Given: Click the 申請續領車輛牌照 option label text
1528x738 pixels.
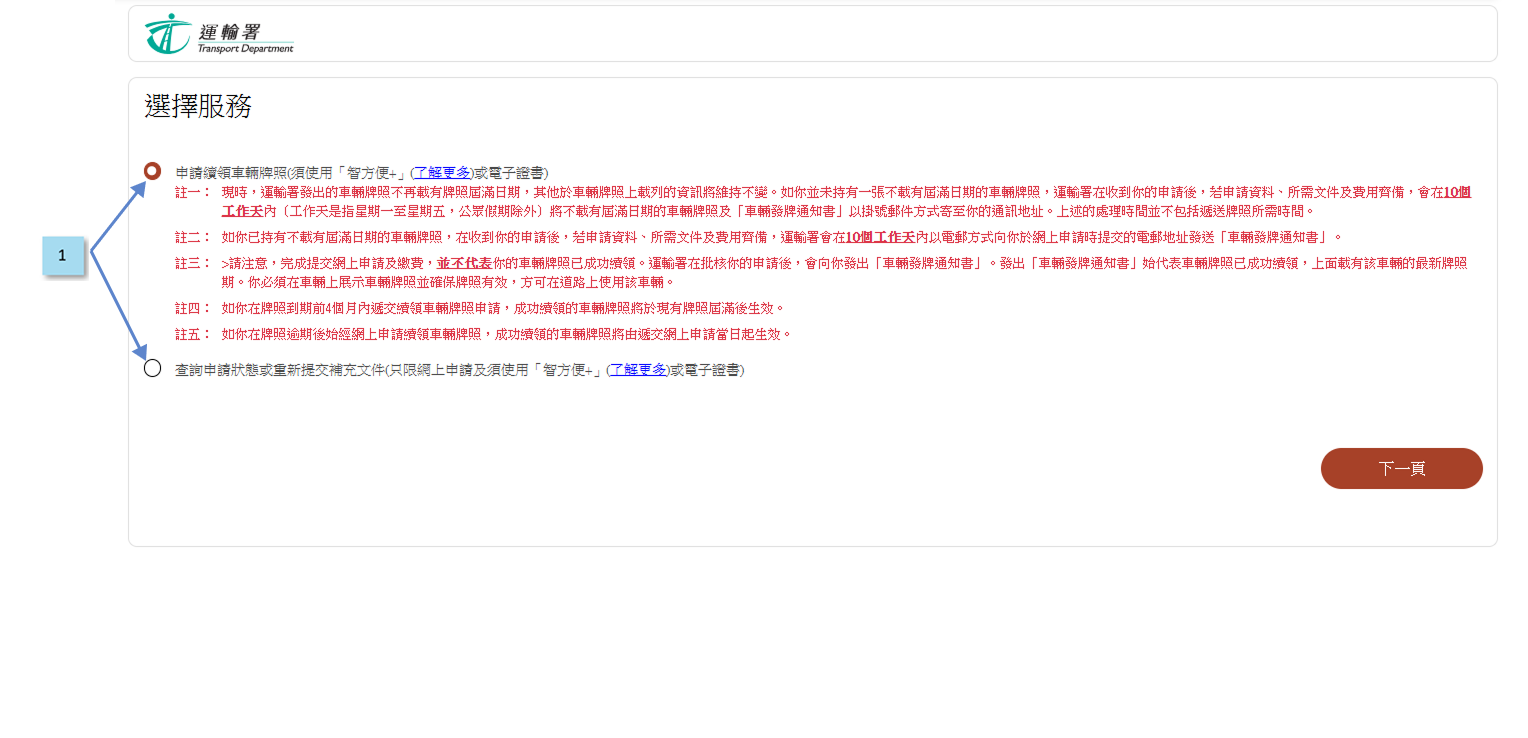Looking at the screenshot, I should tap(231, 173).
